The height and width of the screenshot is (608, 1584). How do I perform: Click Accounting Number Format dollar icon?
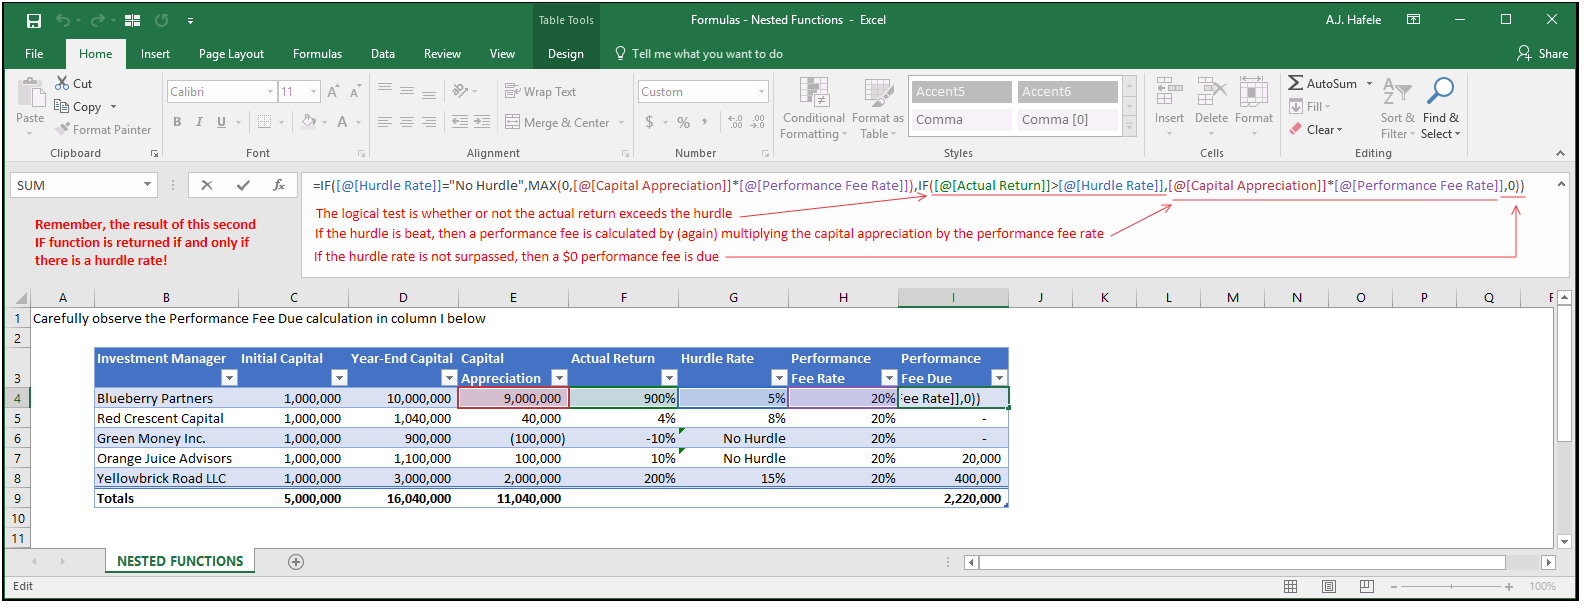tap(650, 122)
